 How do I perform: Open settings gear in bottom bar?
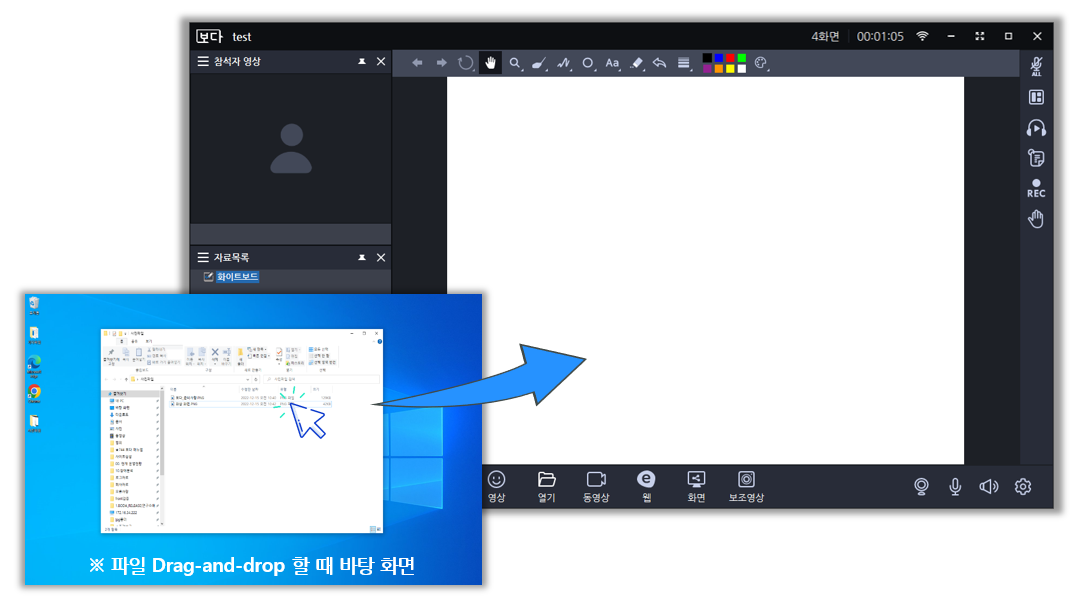(x=1023, y=487)
